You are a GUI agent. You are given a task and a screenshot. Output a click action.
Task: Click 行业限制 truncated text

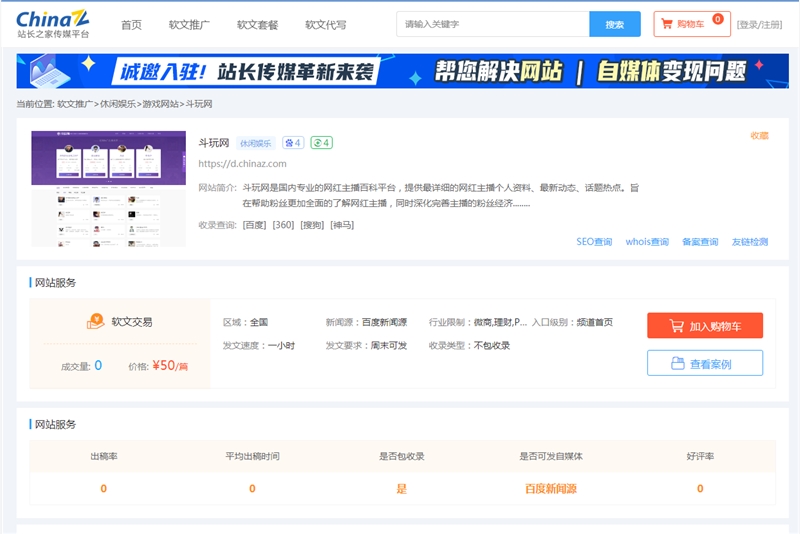tap(478, 322)
